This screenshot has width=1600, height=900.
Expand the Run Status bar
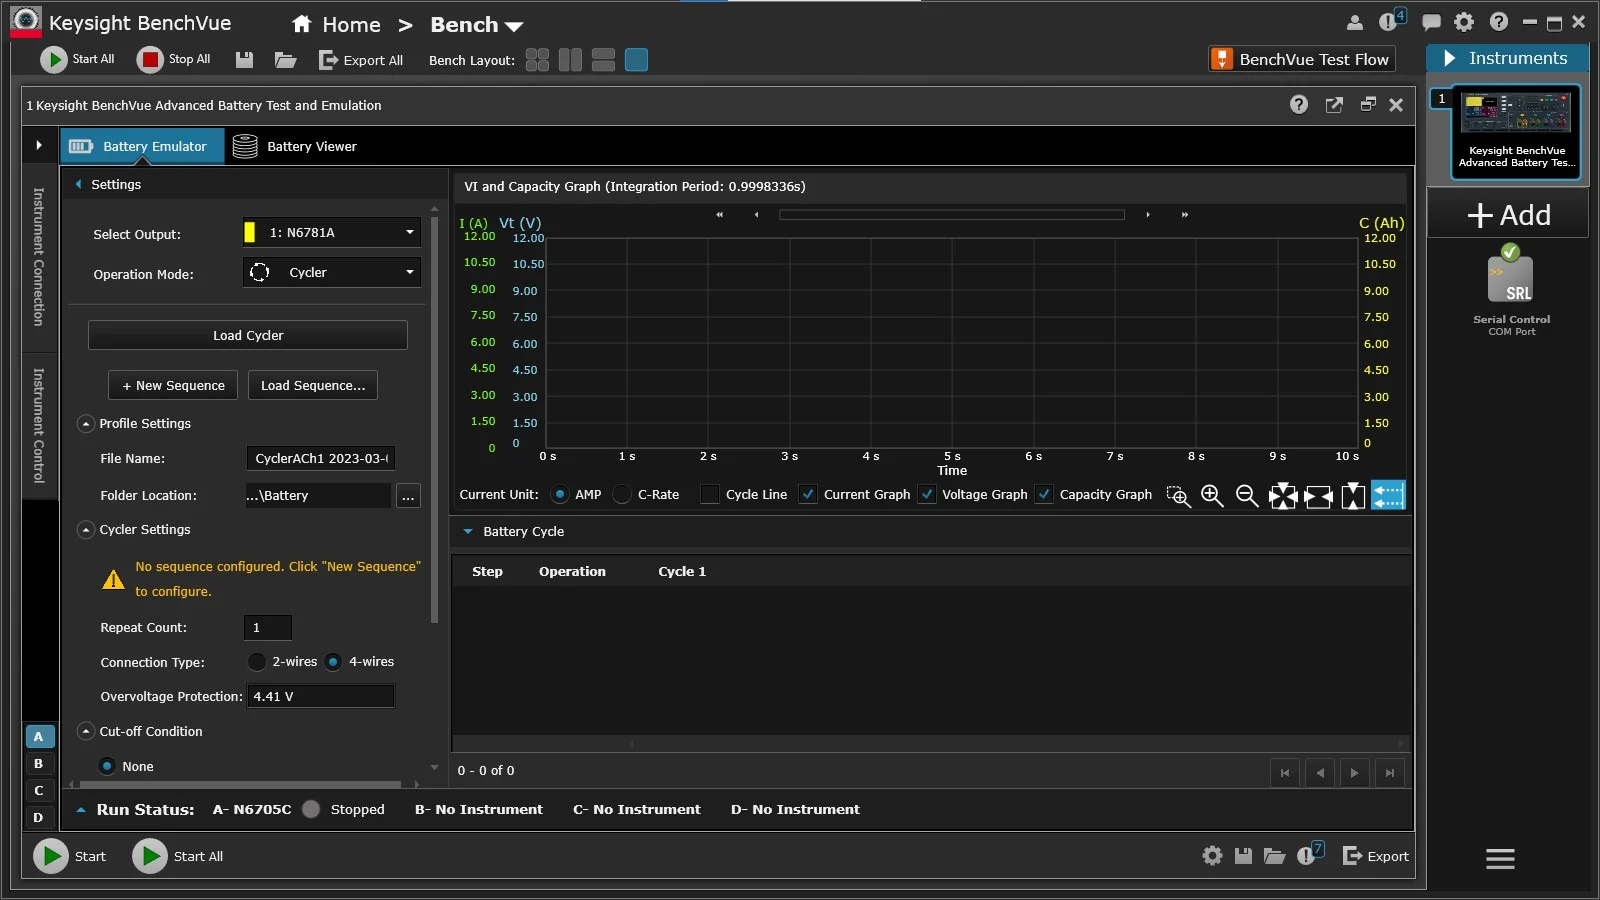[x=81, y=810]
